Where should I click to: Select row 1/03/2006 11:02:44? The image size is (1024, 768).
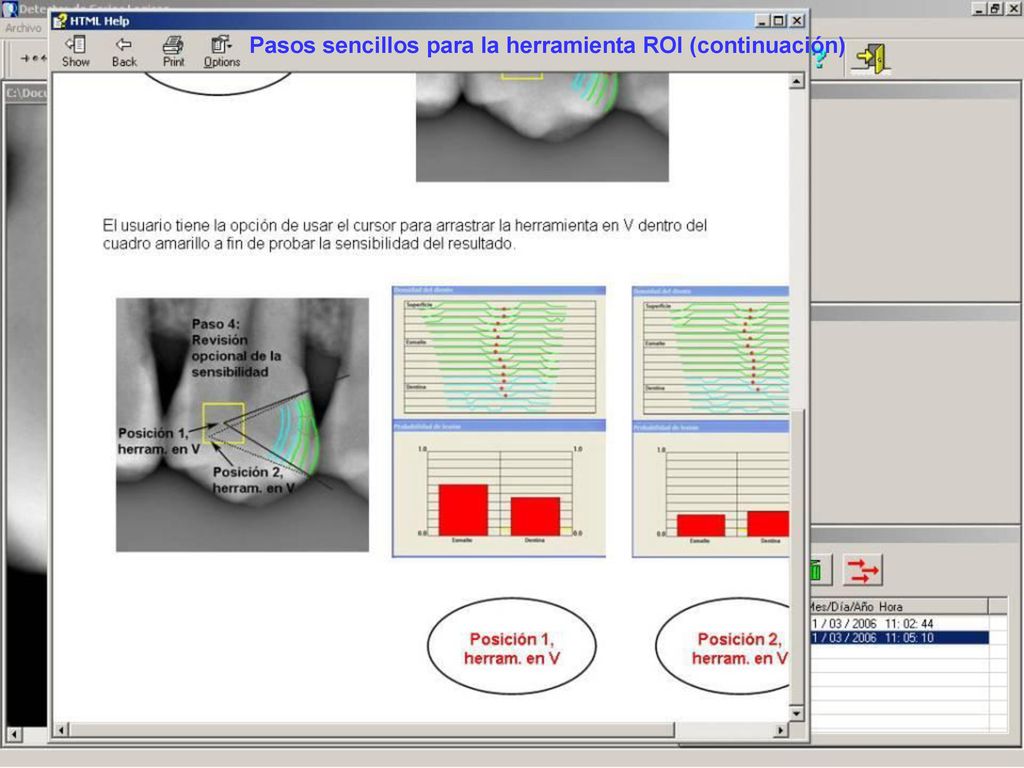[x=900, y=624]
